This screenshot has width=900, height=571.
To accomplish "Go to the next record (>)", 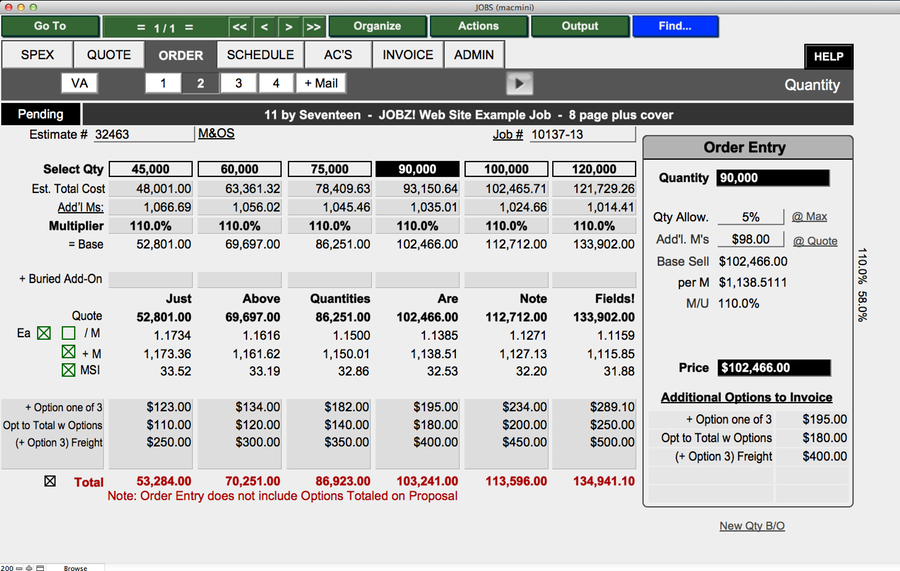I will point(289,26).
